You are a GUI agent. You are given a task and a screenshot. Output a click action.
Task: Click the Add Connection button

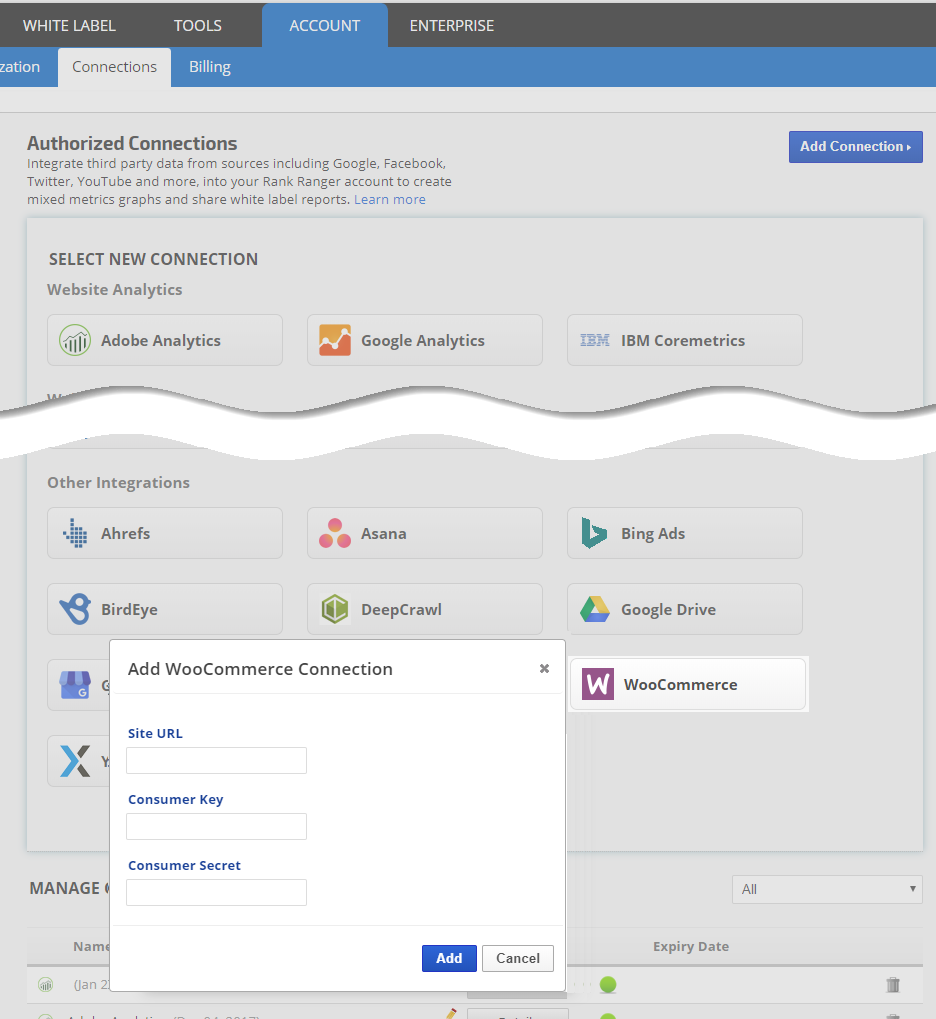pos(855,147)
